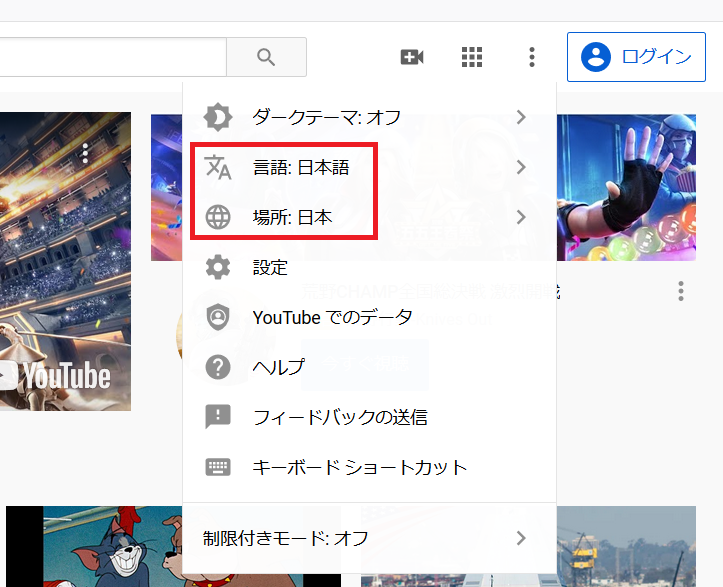The image size is (723, 587).
Task: Open ヘルプ menu entry
Action: click(x=369, y=367)
